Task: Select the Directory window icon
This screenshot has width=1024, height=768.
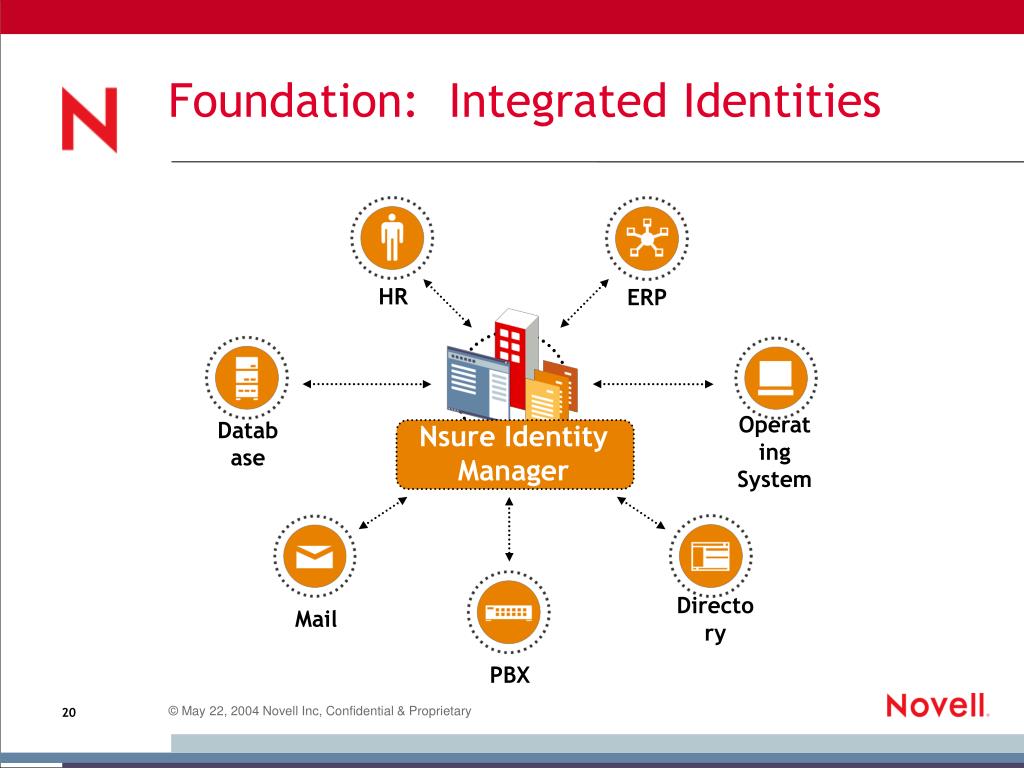Action: [711, 556]
